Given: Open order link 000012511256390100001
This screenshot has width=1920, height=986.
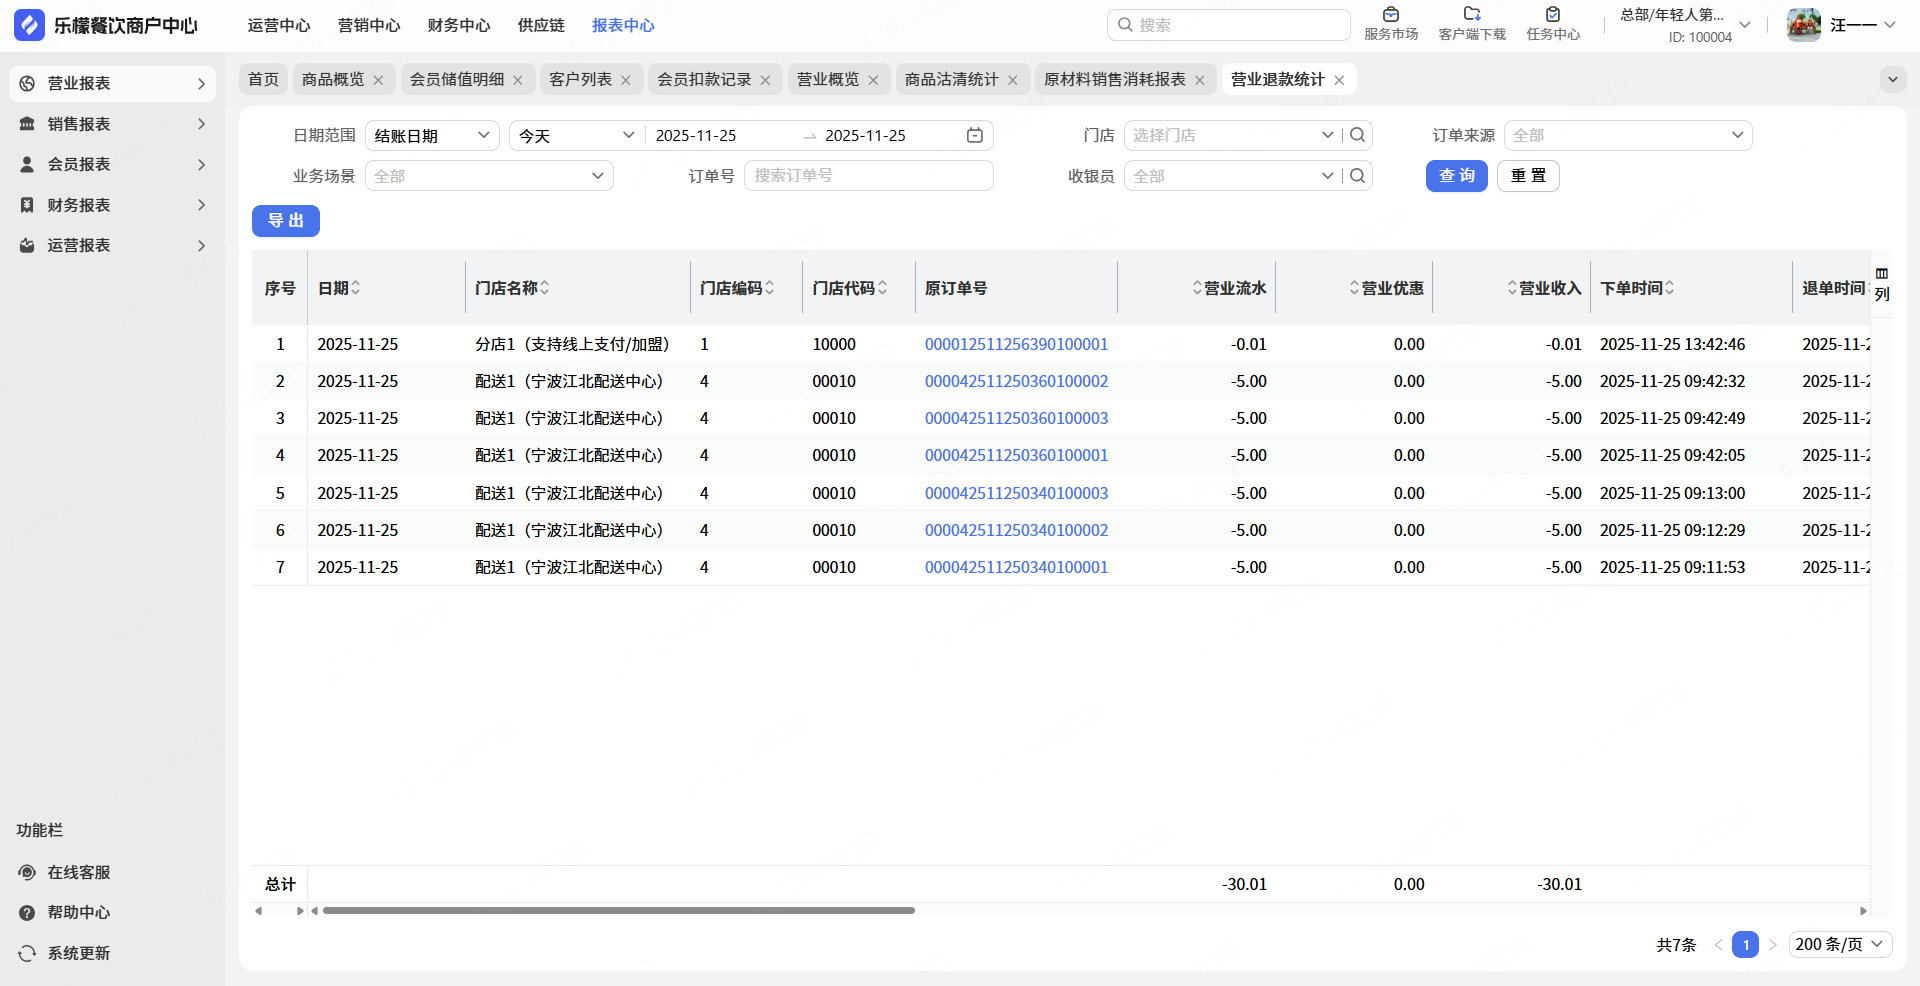Looking at the screenshot, I should (x=1016, y=344).
